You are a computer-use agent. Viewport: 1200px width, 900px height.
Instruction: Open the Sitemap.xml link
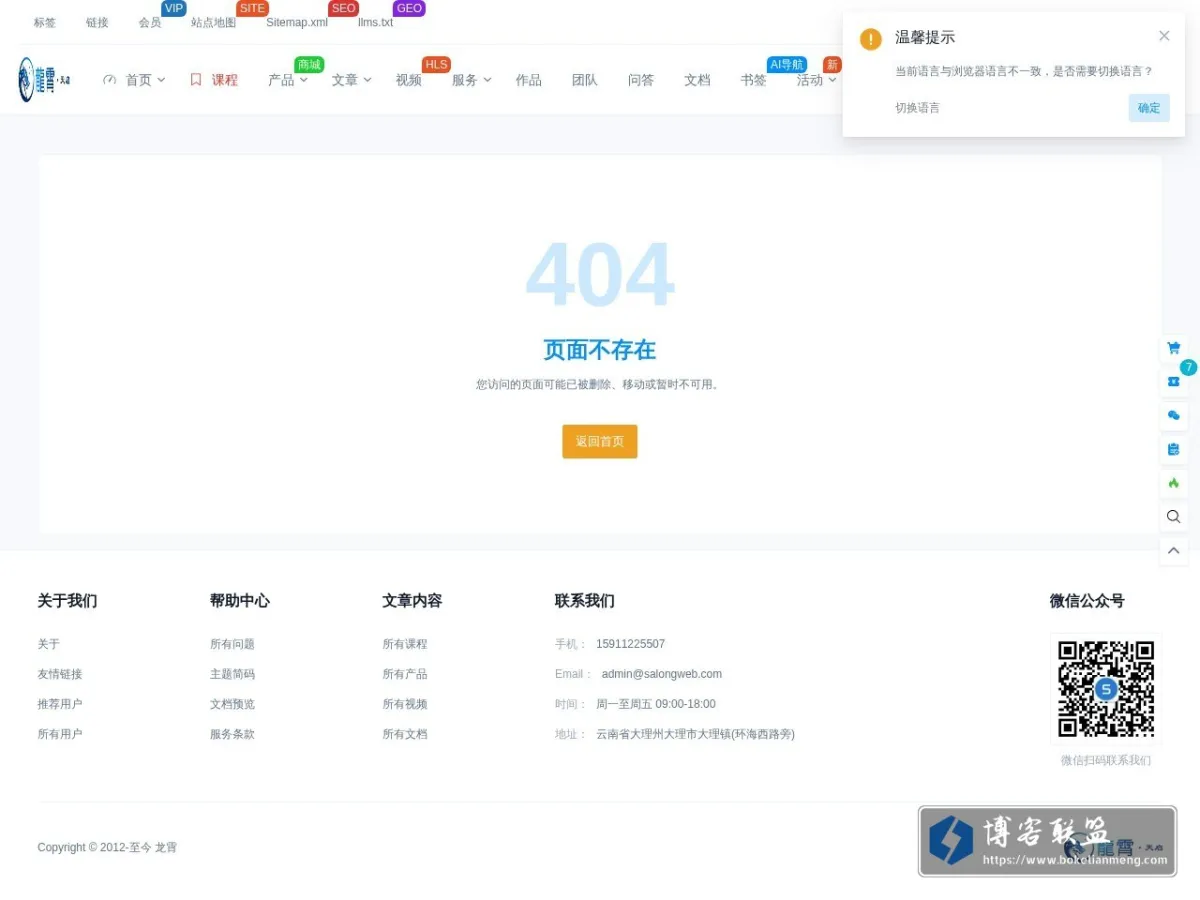pyautogui.click(x=297, y=22)
